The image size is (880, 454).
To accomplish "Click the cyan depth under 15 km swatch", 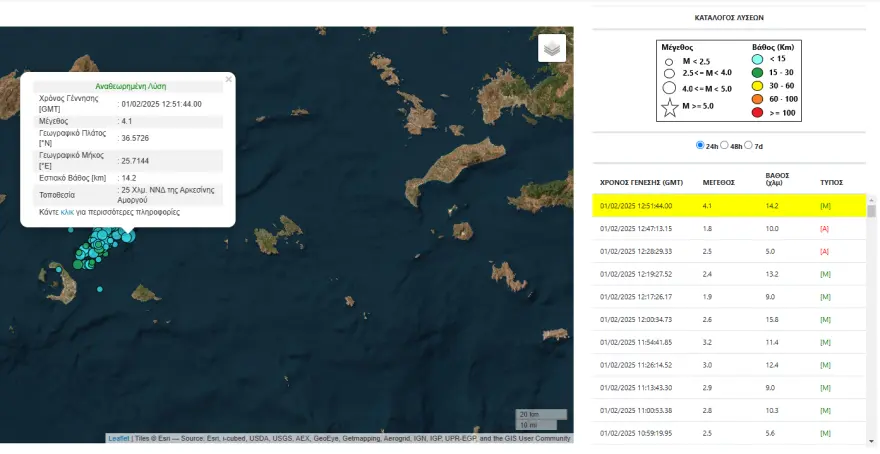I will tap(759, 60).
